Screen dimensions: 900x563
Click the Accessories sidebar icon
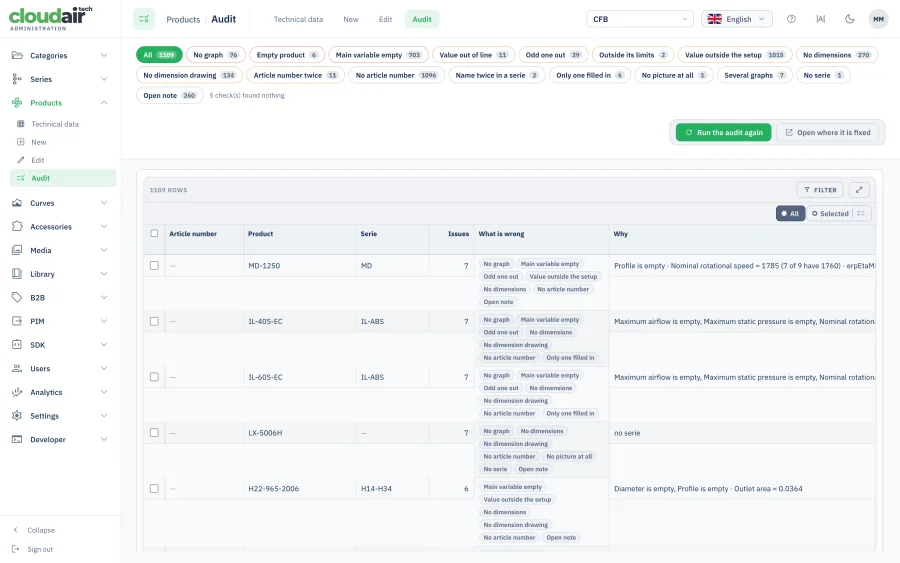[x=17, y=226]
